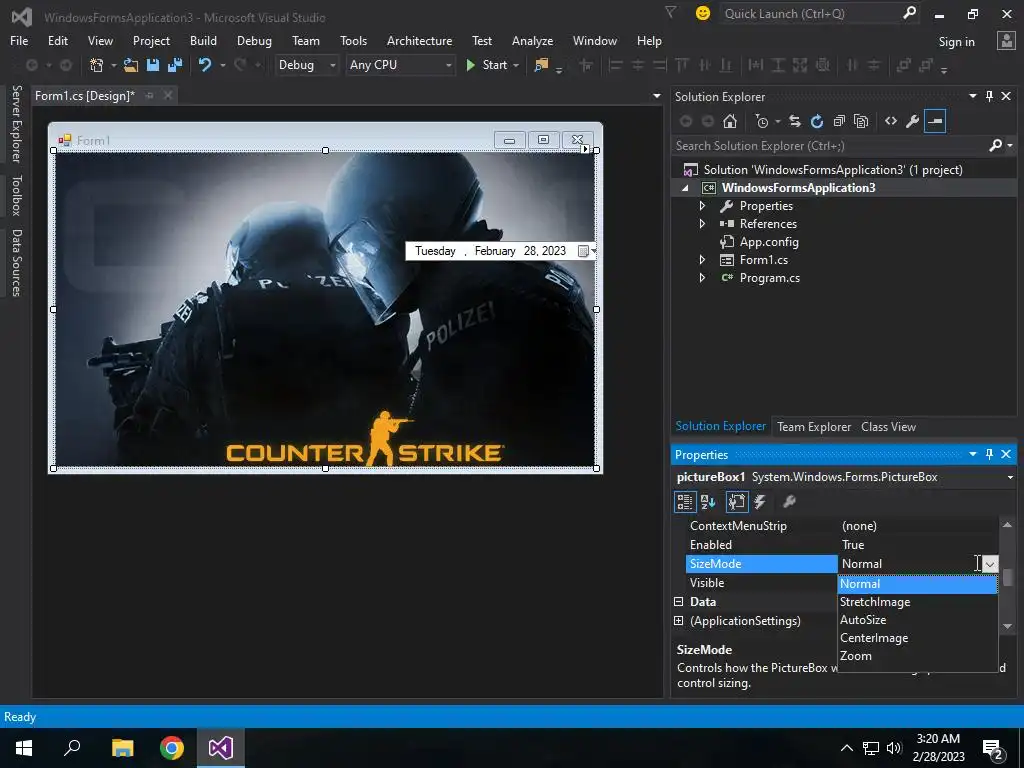Click View Code icon in Solution Explorer
The width and height of the screenshot is (1024, 768).
tap(891, 121)
